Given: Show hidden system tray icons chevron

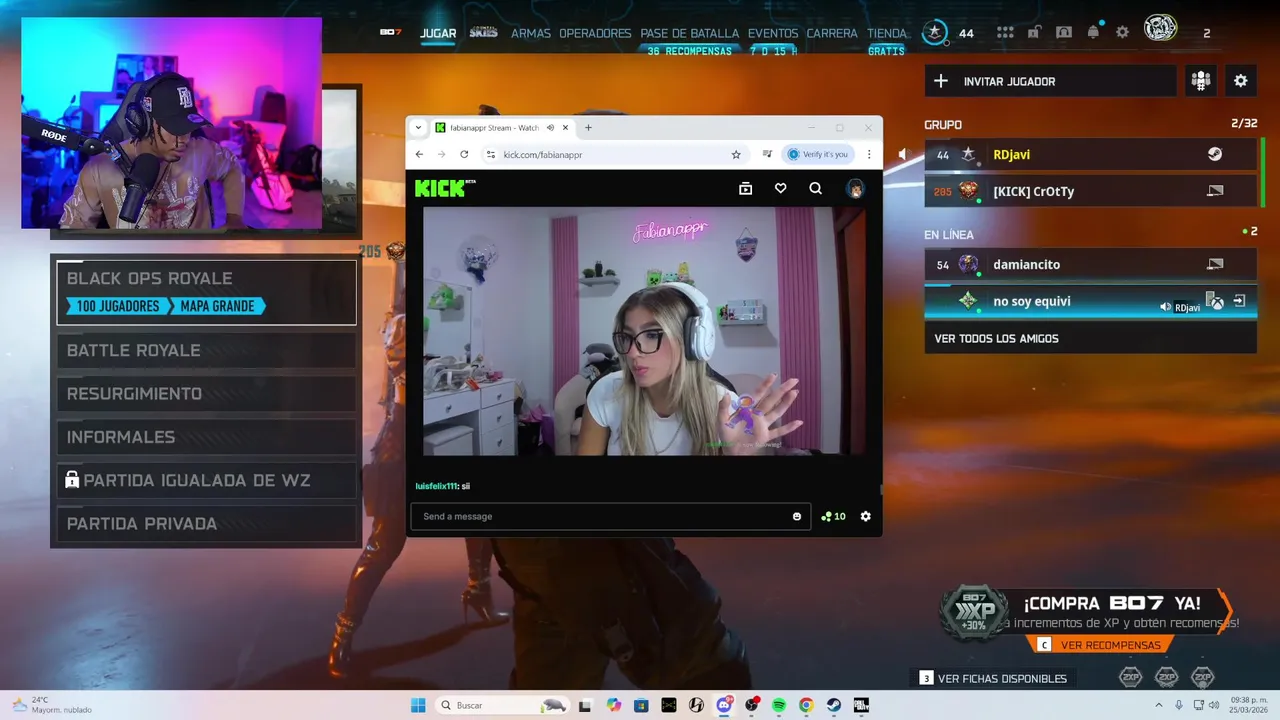Looking at the screenshot, I should click(x=1159, y=705).
